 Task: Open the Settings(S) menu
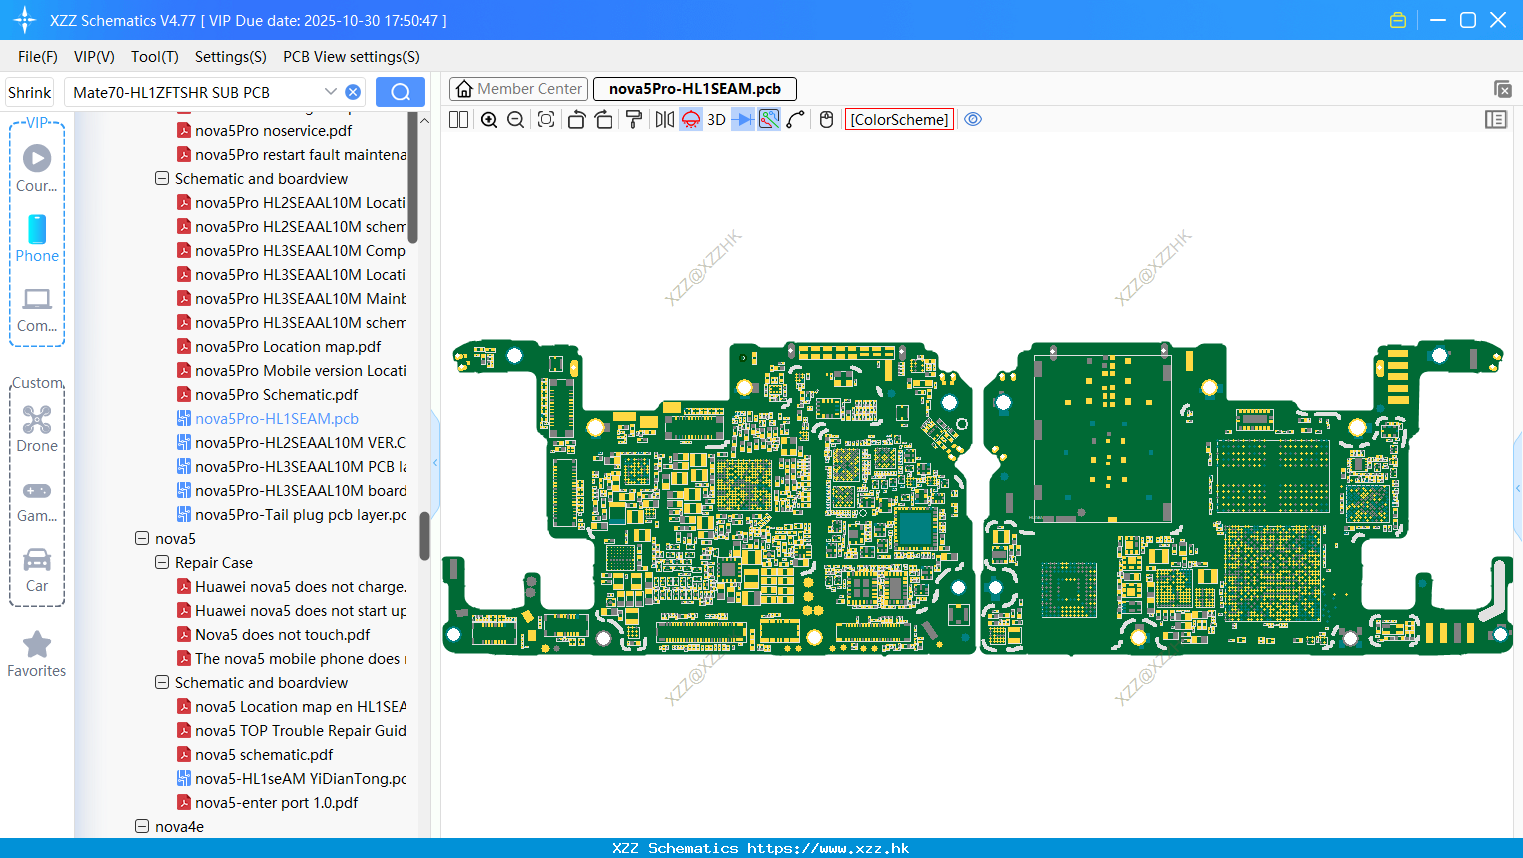231,57
